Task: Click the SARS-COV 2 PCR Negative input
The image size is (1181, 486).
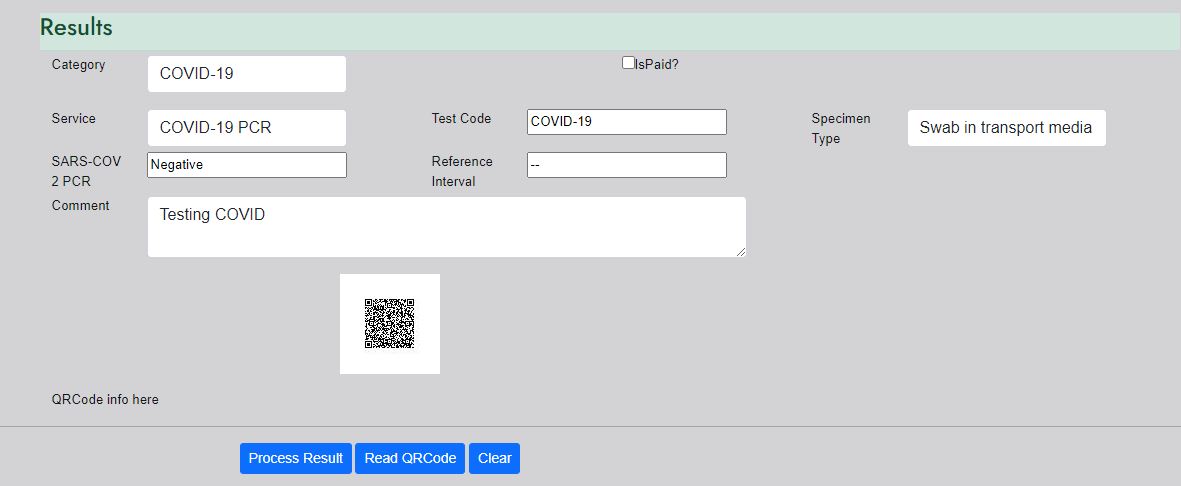Action: [x=247, y=165]
